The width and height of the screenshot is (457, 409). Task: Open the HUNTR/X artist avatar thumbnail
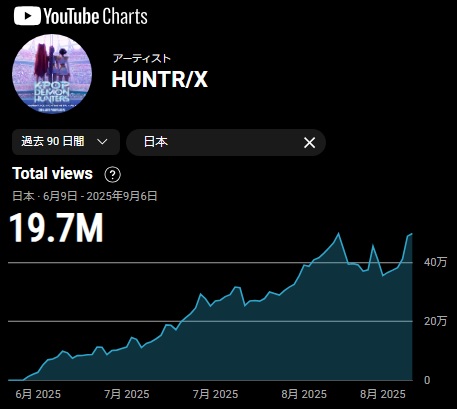(52, 74)
